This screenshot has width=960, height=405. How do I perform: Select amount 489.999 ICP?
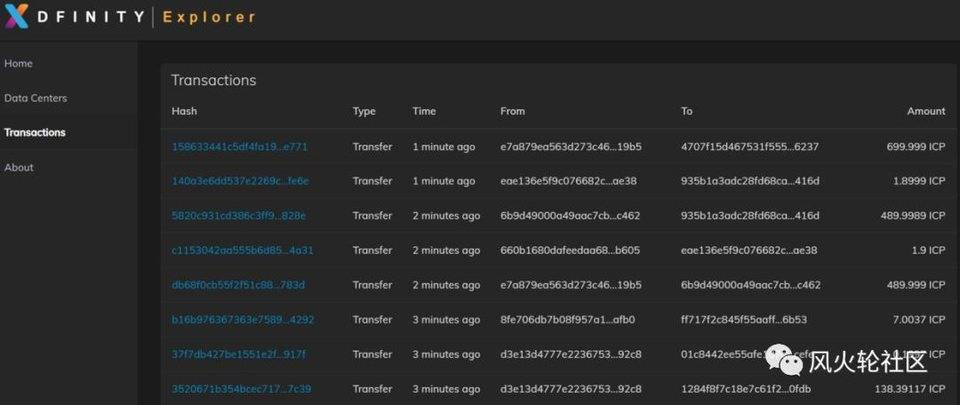tap(916, 285)
